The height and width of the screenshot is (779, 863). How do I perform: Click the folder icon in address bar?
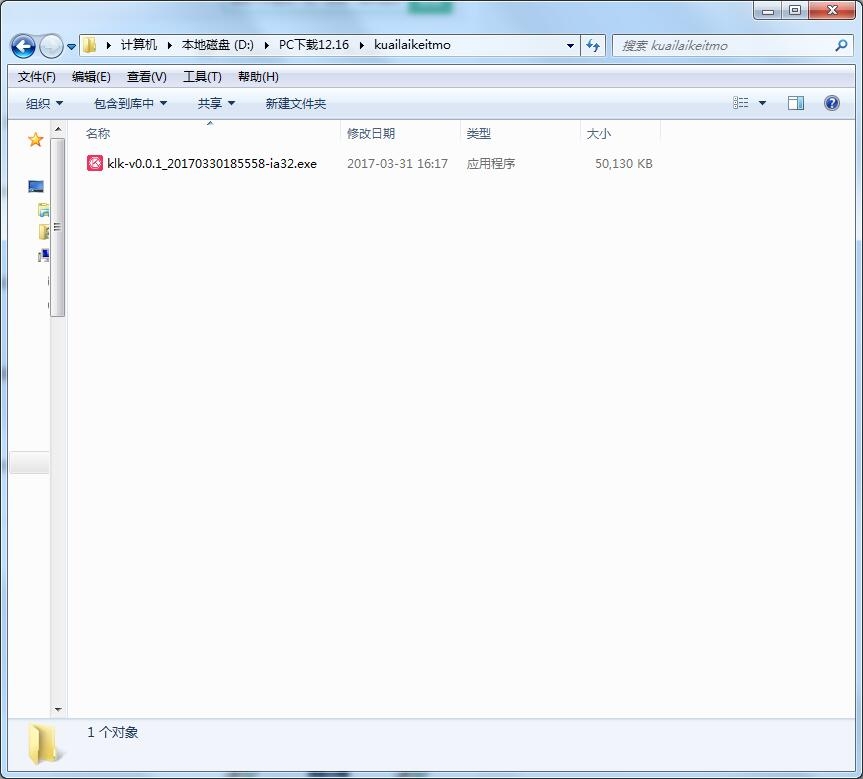coord(90,45)
